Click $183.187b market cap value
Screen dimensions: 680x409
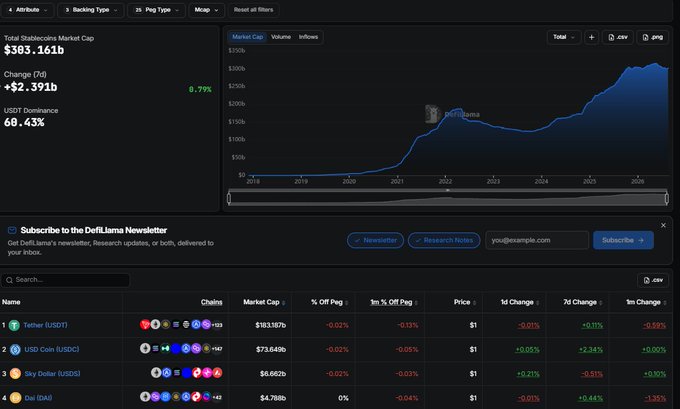click(271, 325)
